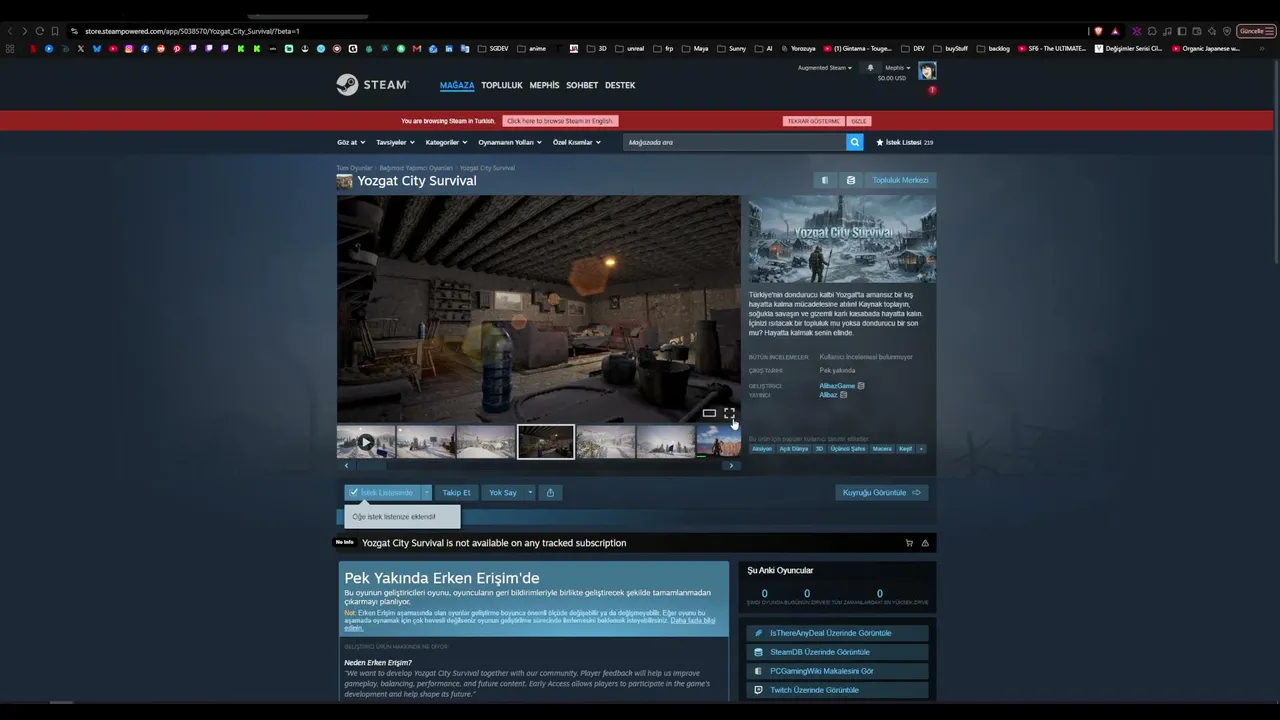Click the Steam logo in the header
The image size is (1280, 720).
click(371, 85)
